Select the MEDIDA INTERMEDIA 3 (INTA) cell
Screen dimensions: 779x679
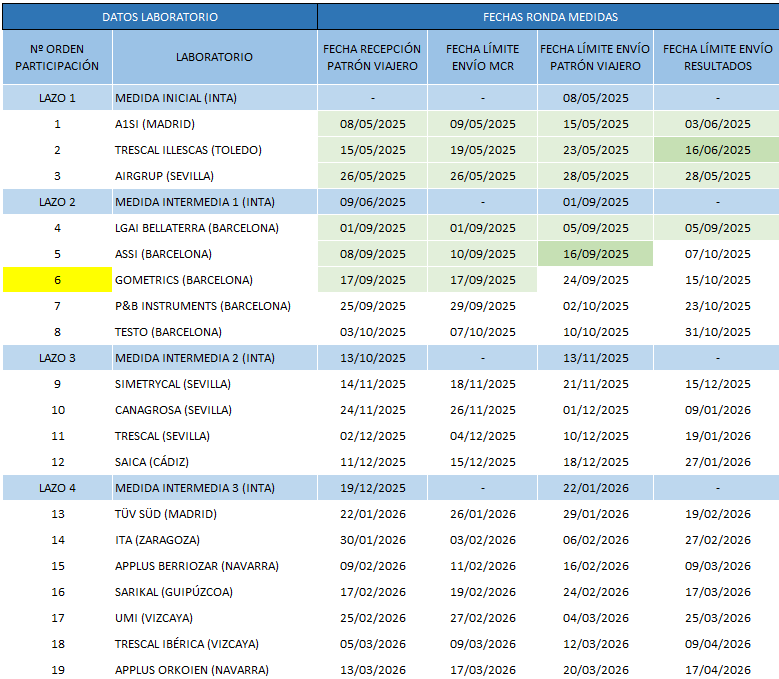(x=215, y=488)
